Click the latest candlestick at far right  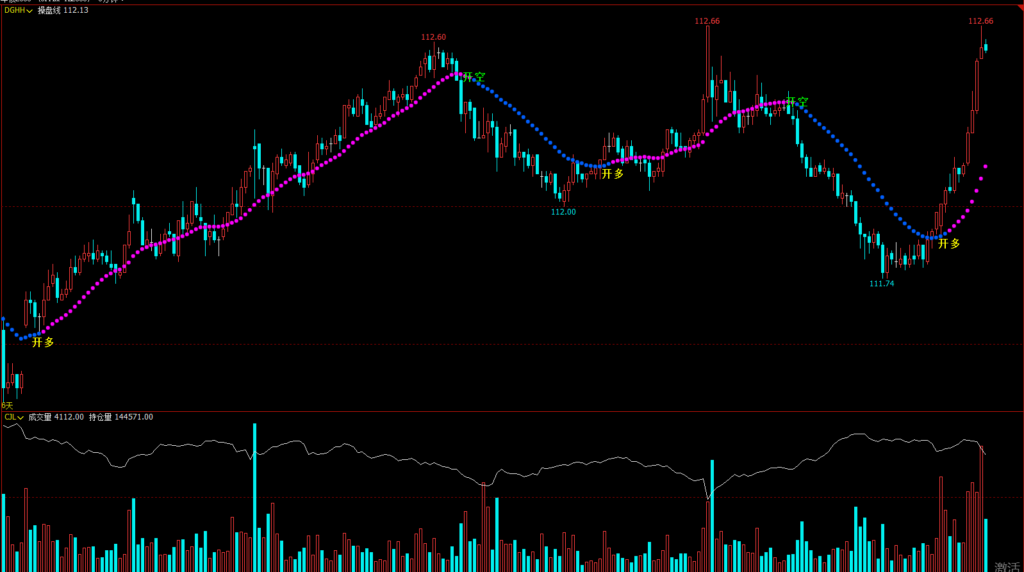tap(985, 46)
